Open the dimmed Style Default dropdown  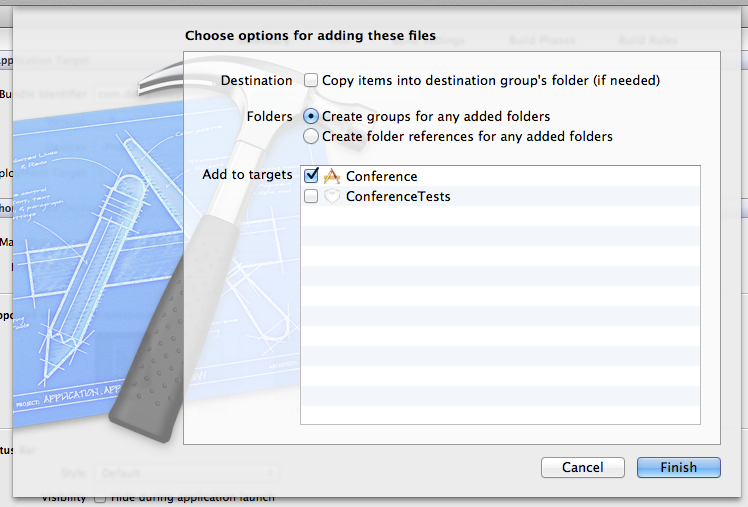pyautogui.click(x=186, y=473)
